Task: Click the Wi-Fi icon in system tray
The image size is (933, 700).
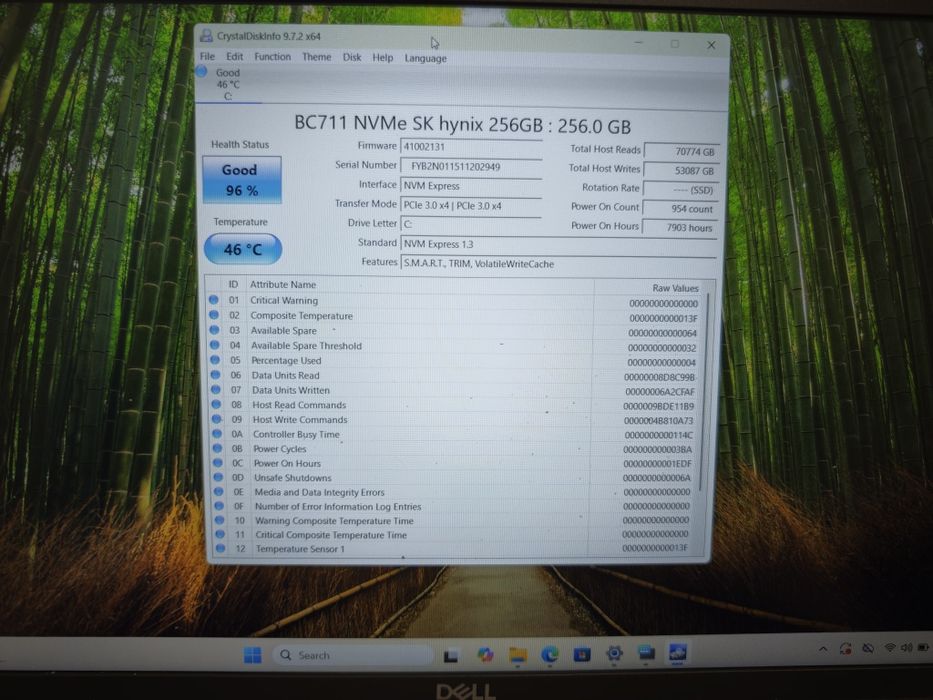Action: pos(890,648)
